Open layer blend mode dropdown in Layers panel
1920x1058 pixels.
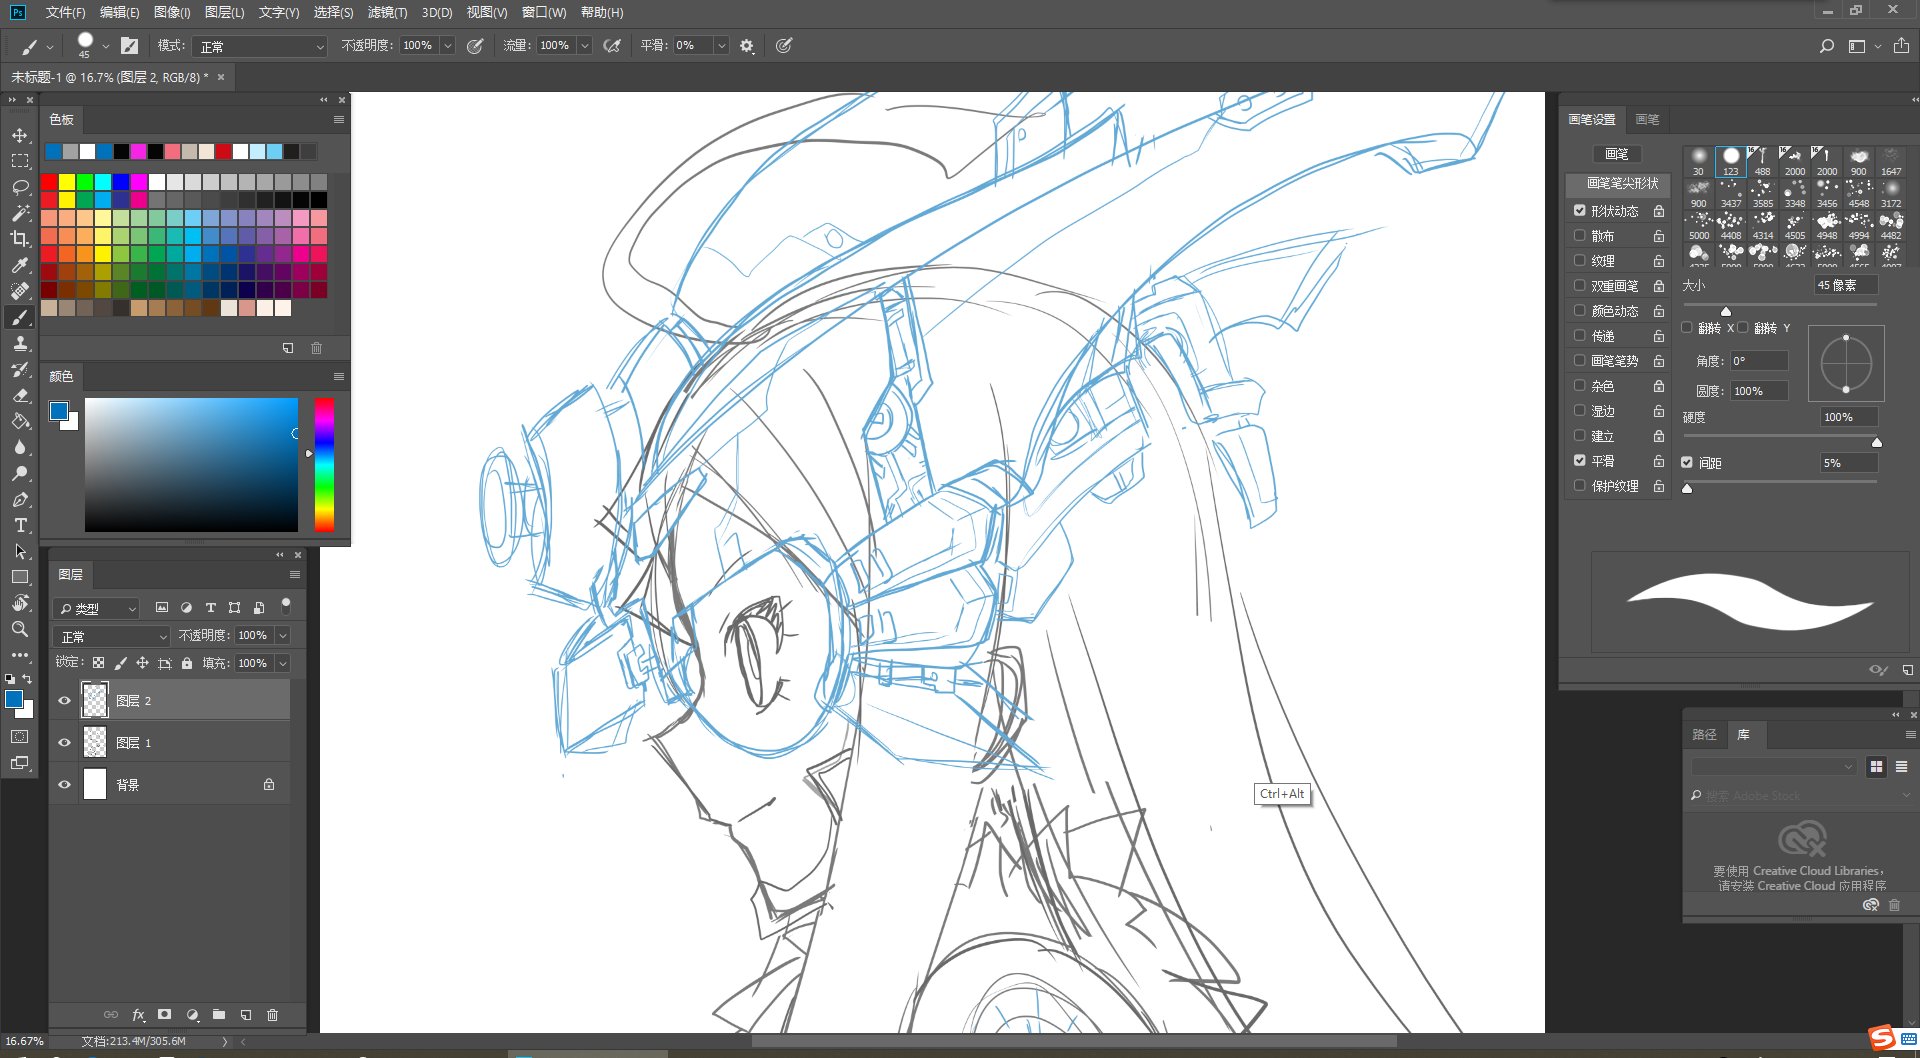(x=112, y=636)
